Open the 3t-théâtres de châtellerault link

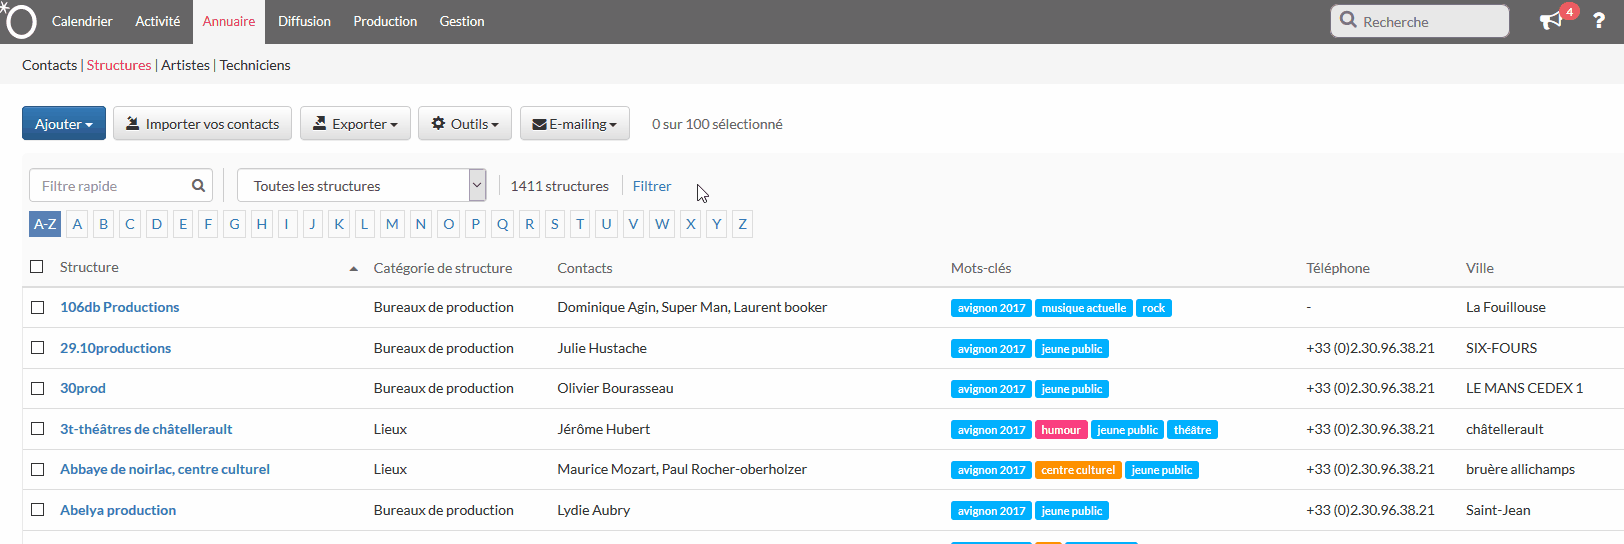tap(146, 429)
